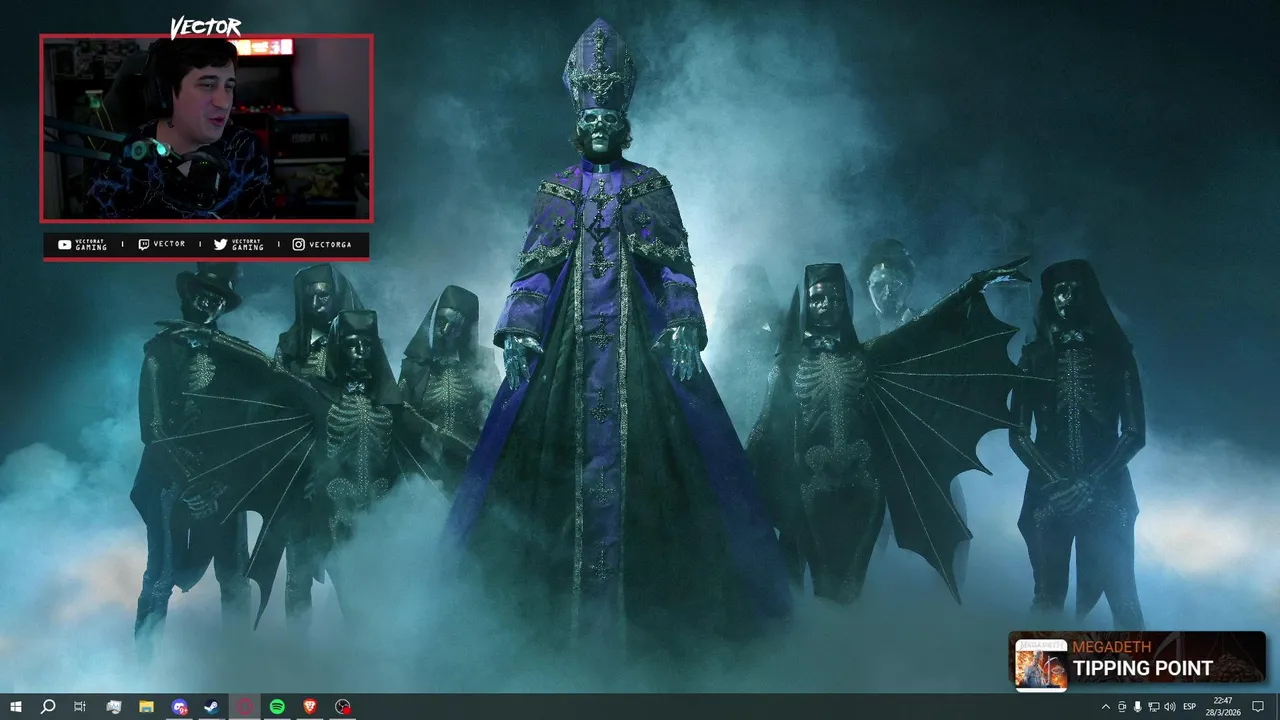Click the webcam overlay feed
Screen dimensions: 1280x720
[x=206, y=128]
